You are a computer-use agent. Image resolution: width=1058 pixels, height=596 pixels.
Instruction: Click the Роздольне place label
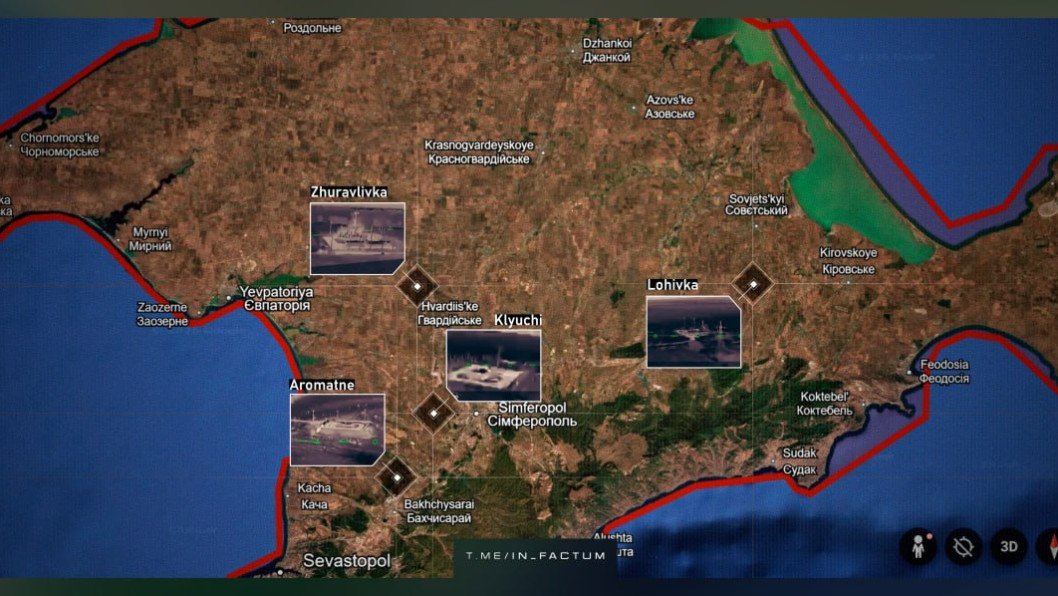point(312,28)
